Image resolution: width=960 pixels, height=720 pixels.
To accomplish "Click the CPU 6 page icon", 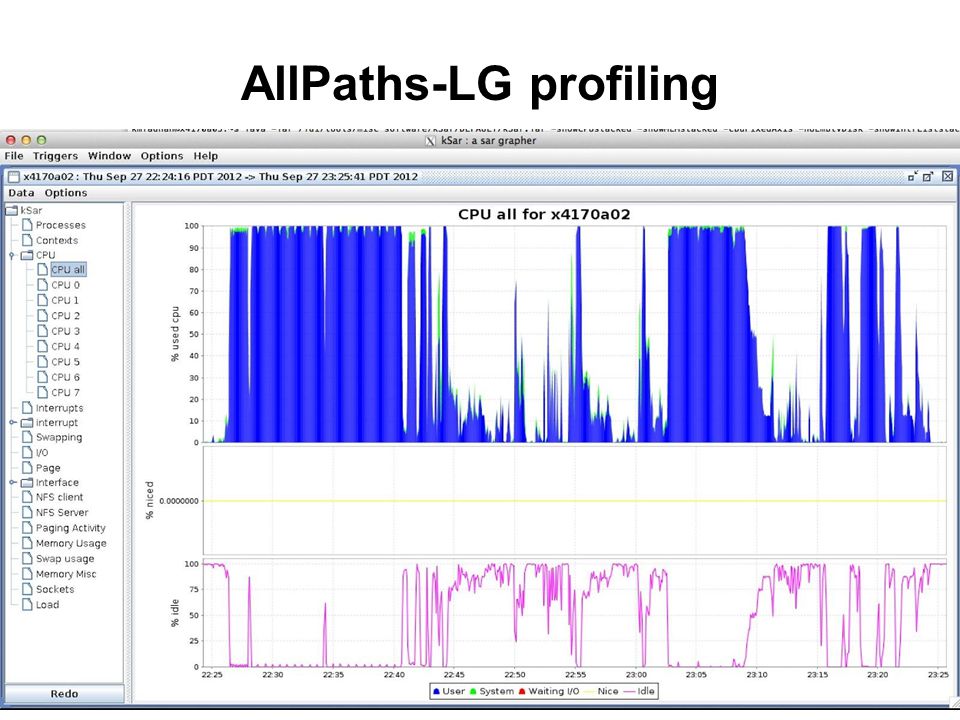I will point(42,377).
